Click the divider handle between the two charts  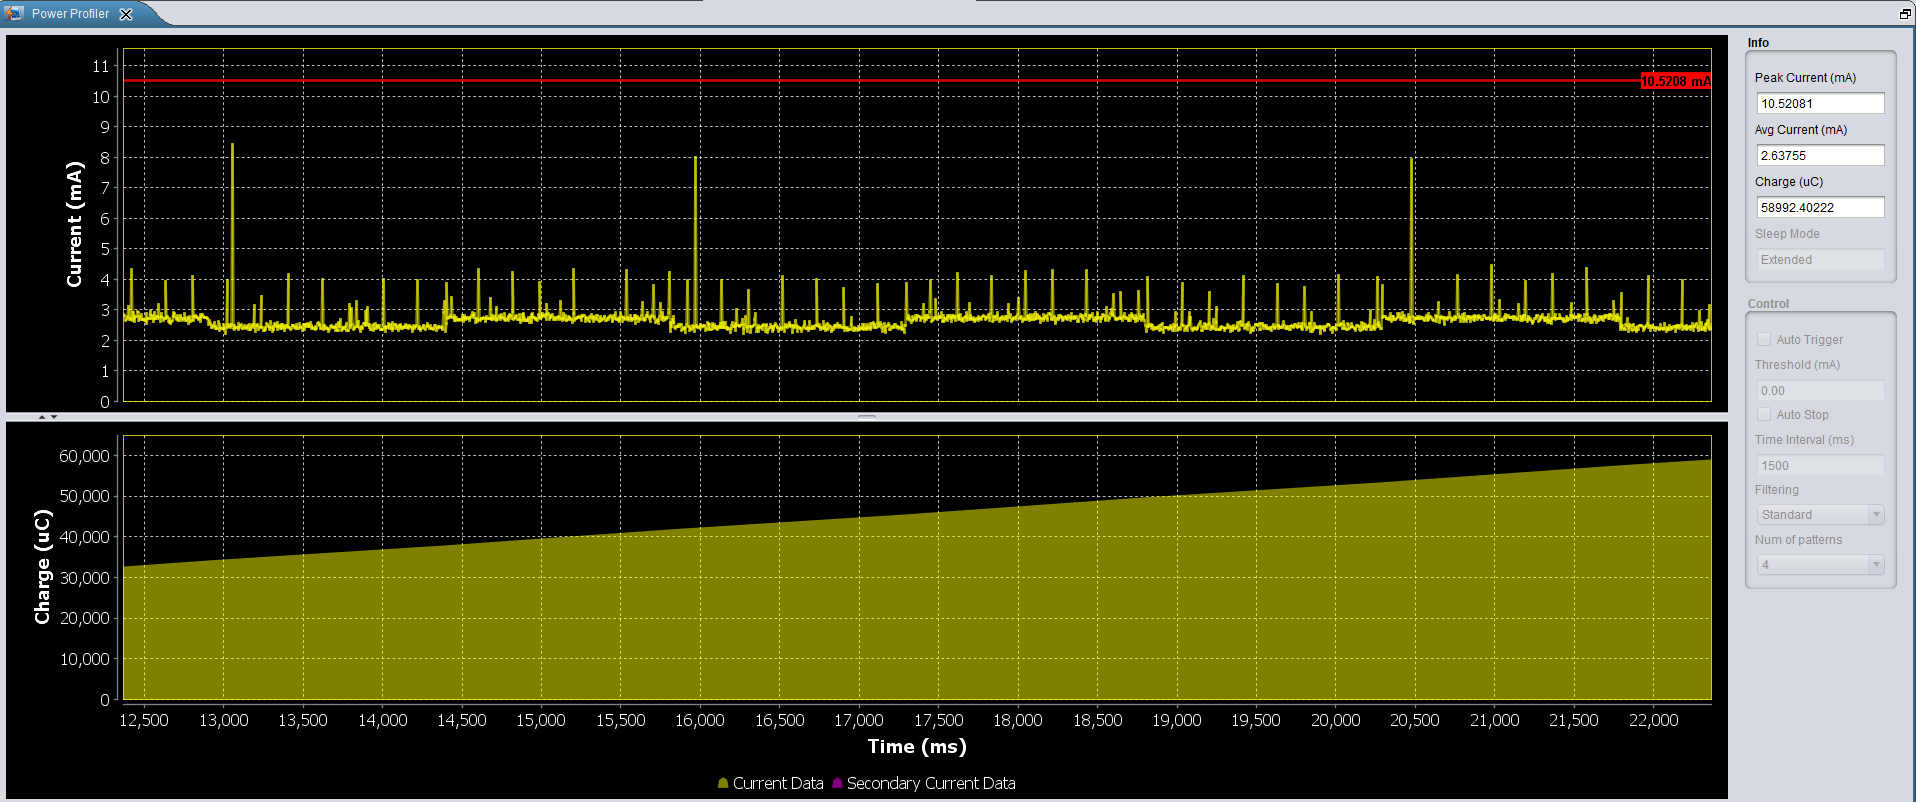tap(867, 416)
